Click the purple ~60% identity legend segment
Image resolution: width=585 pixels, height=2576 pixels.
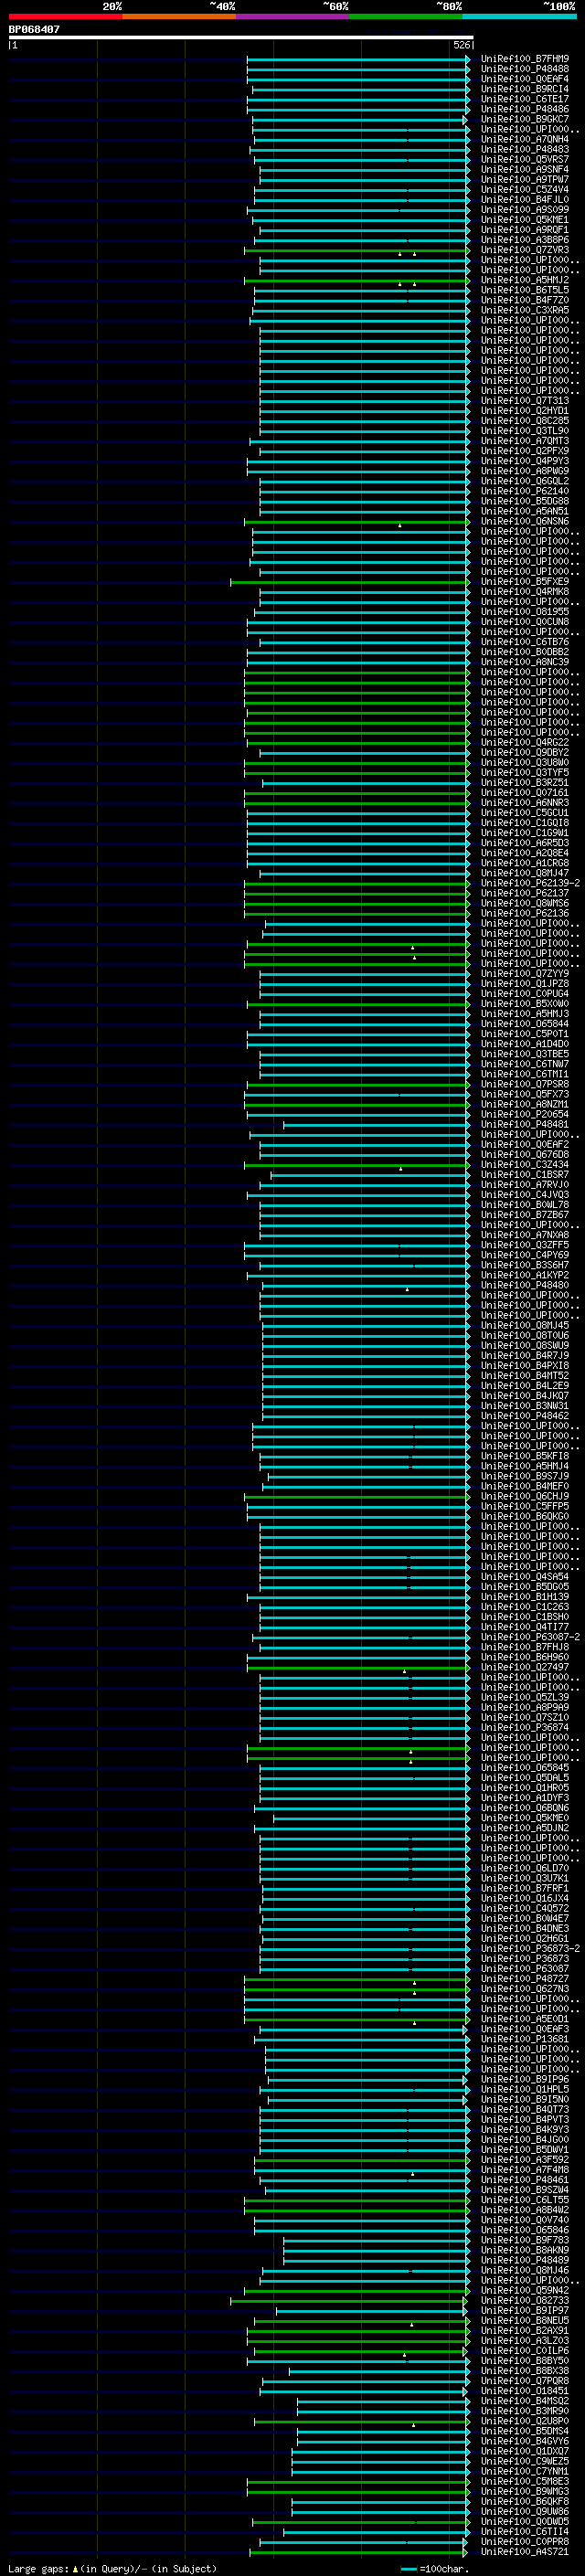click(293, 16)
